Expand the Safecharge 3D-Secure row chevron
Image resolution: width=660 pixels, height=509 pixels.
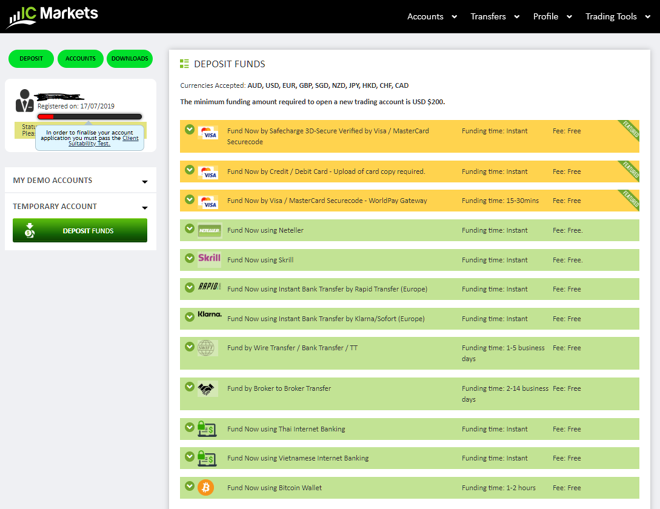pos(189,129)
